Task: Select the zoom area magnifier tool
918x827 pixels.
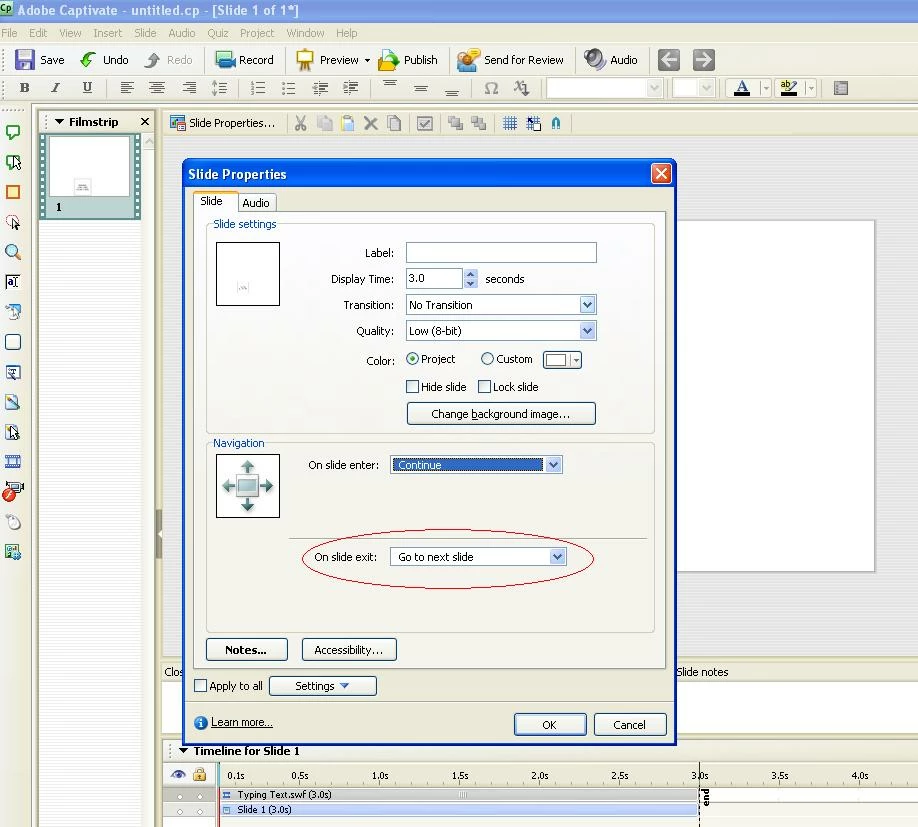Action: pos(13,252)
